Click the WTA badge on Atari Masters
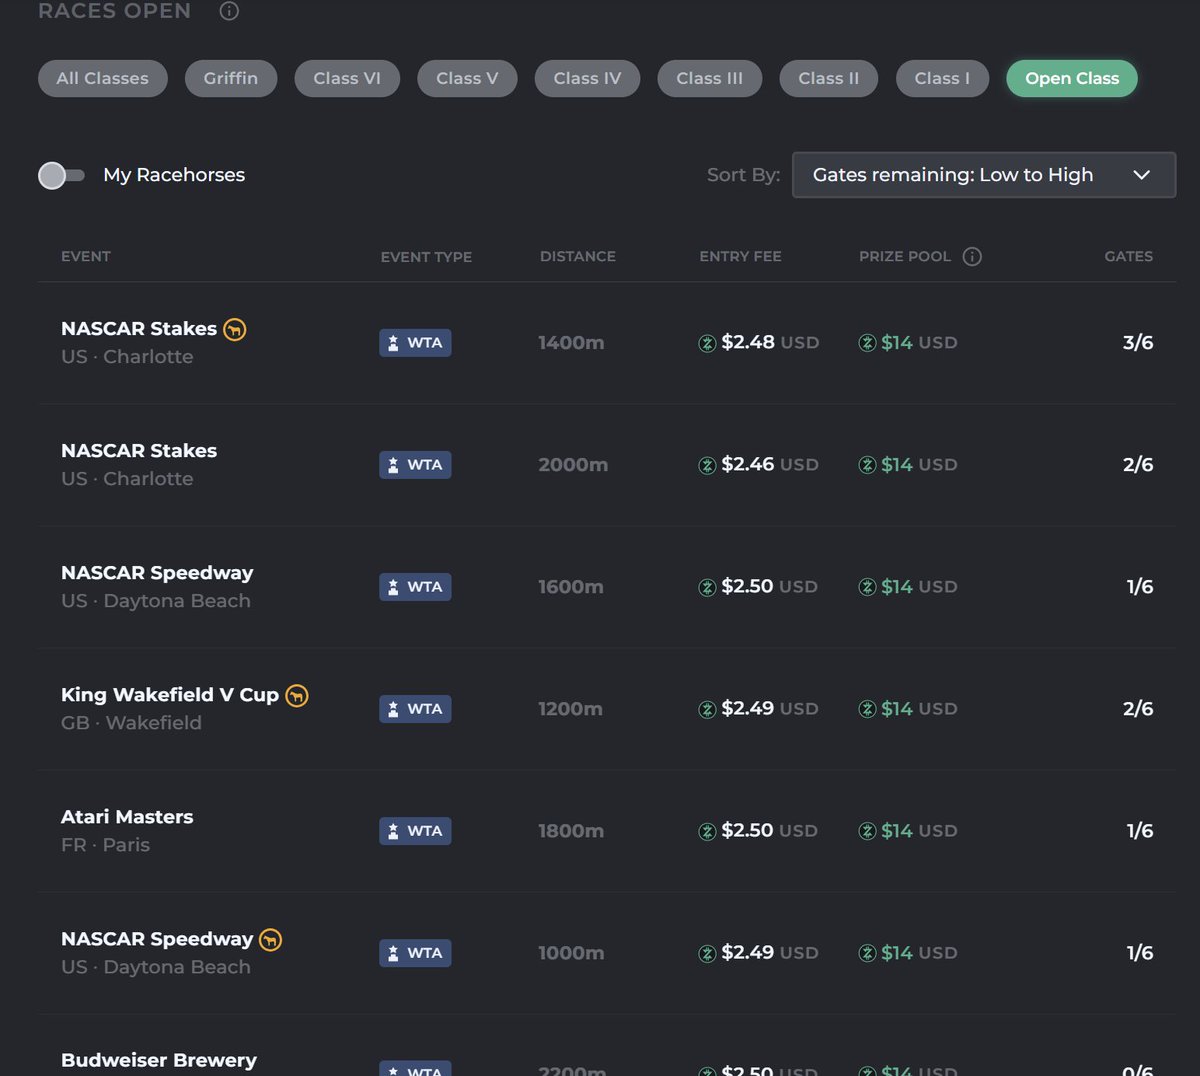 [415, 831]
